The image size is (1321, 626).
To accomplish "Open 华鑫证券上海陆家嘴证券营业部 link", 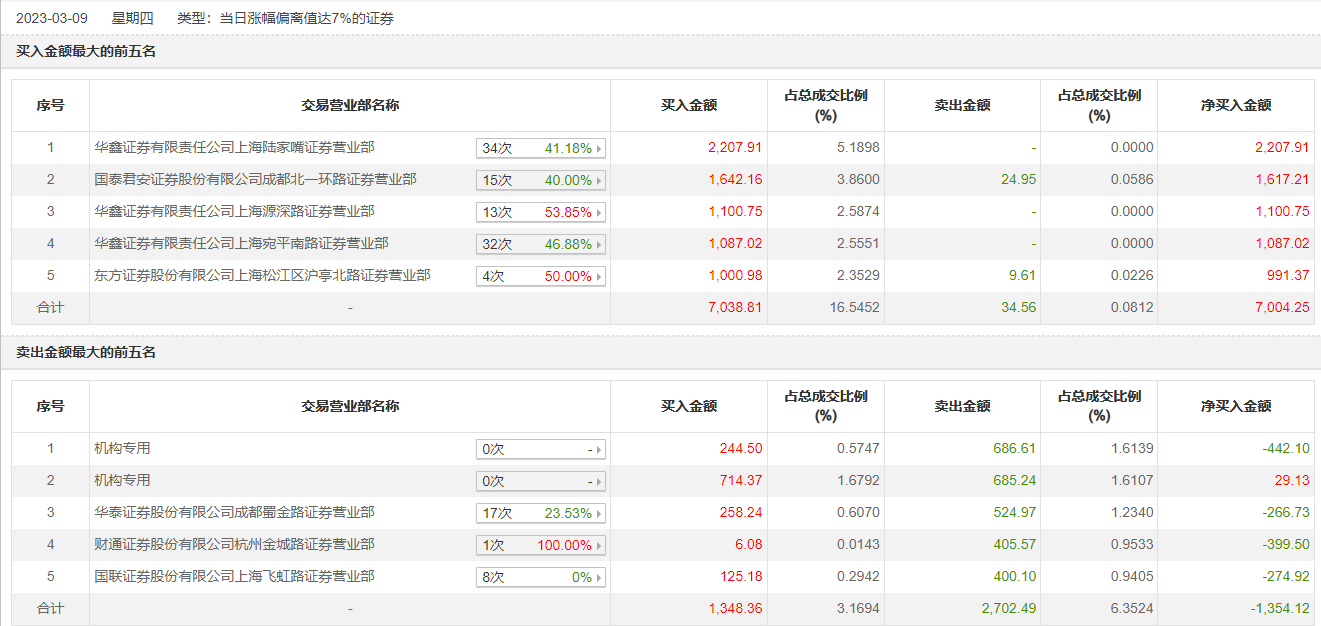I will coord(234,148).
